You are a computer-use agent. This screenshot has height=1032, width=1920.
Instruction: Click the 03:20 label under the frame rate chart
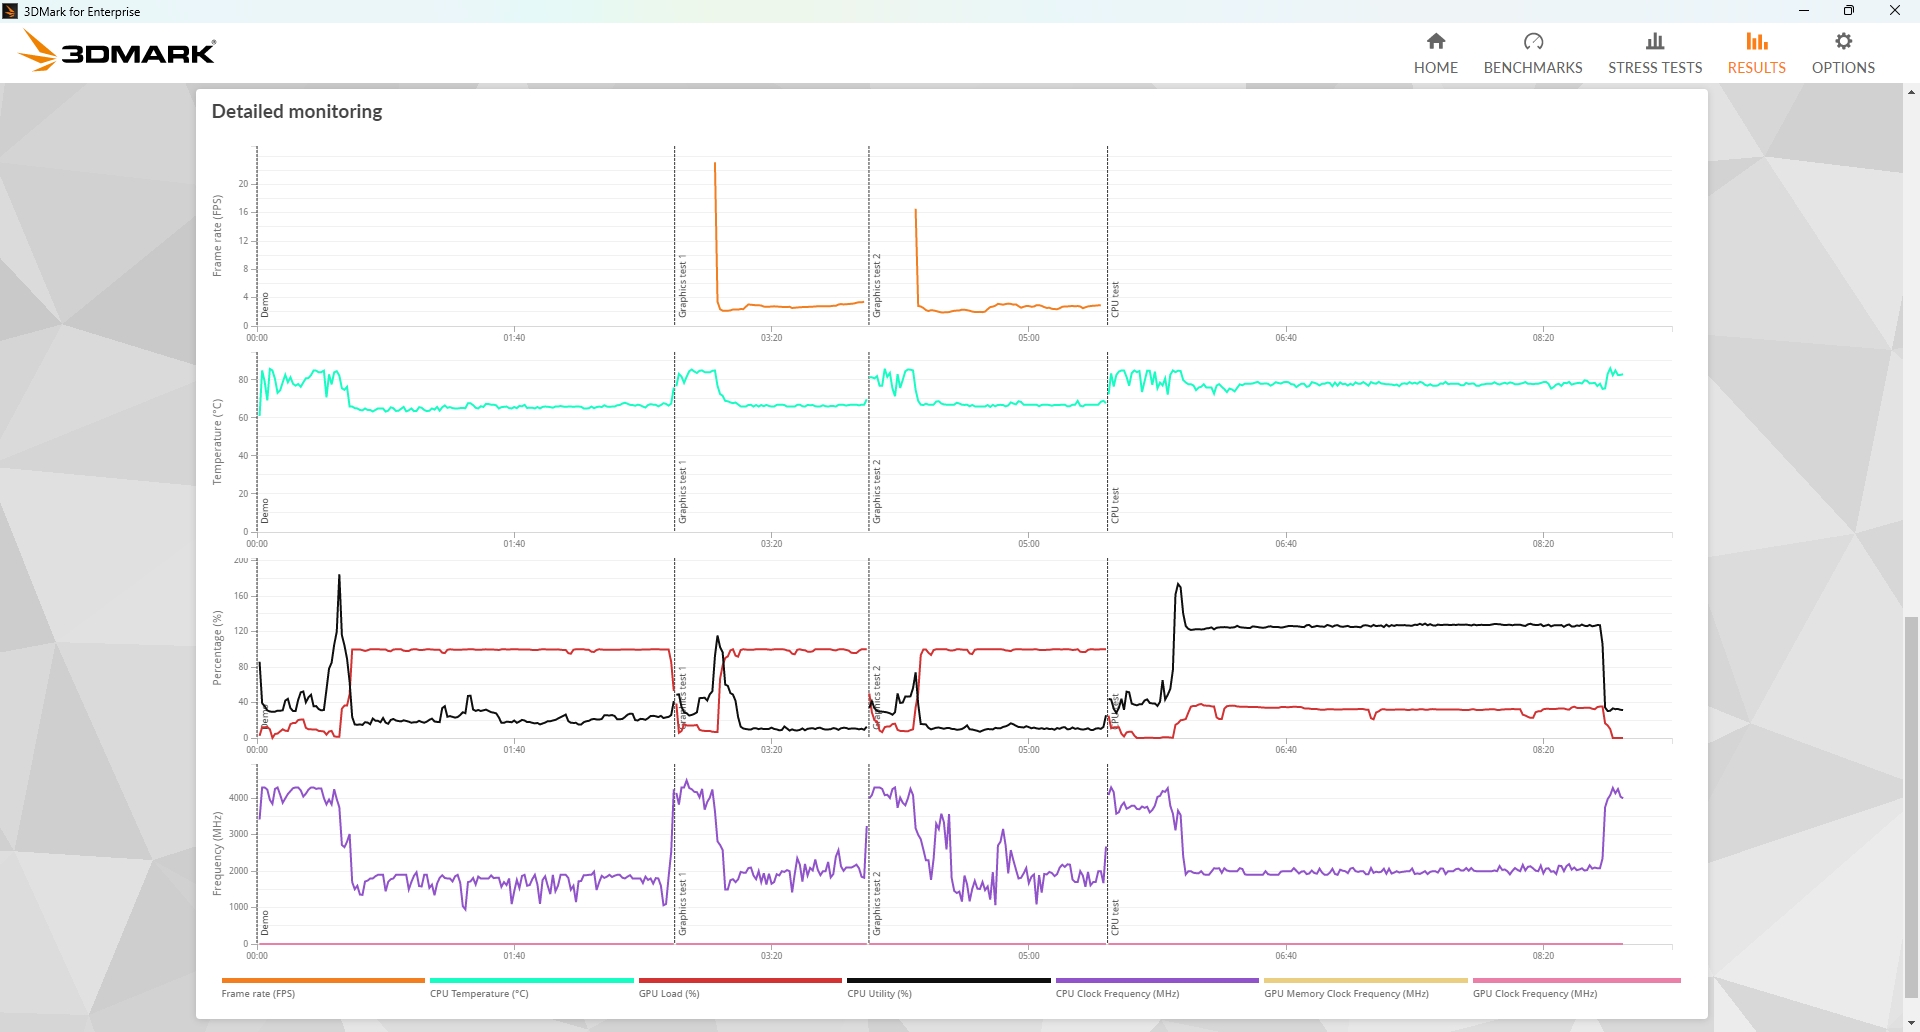771,338
